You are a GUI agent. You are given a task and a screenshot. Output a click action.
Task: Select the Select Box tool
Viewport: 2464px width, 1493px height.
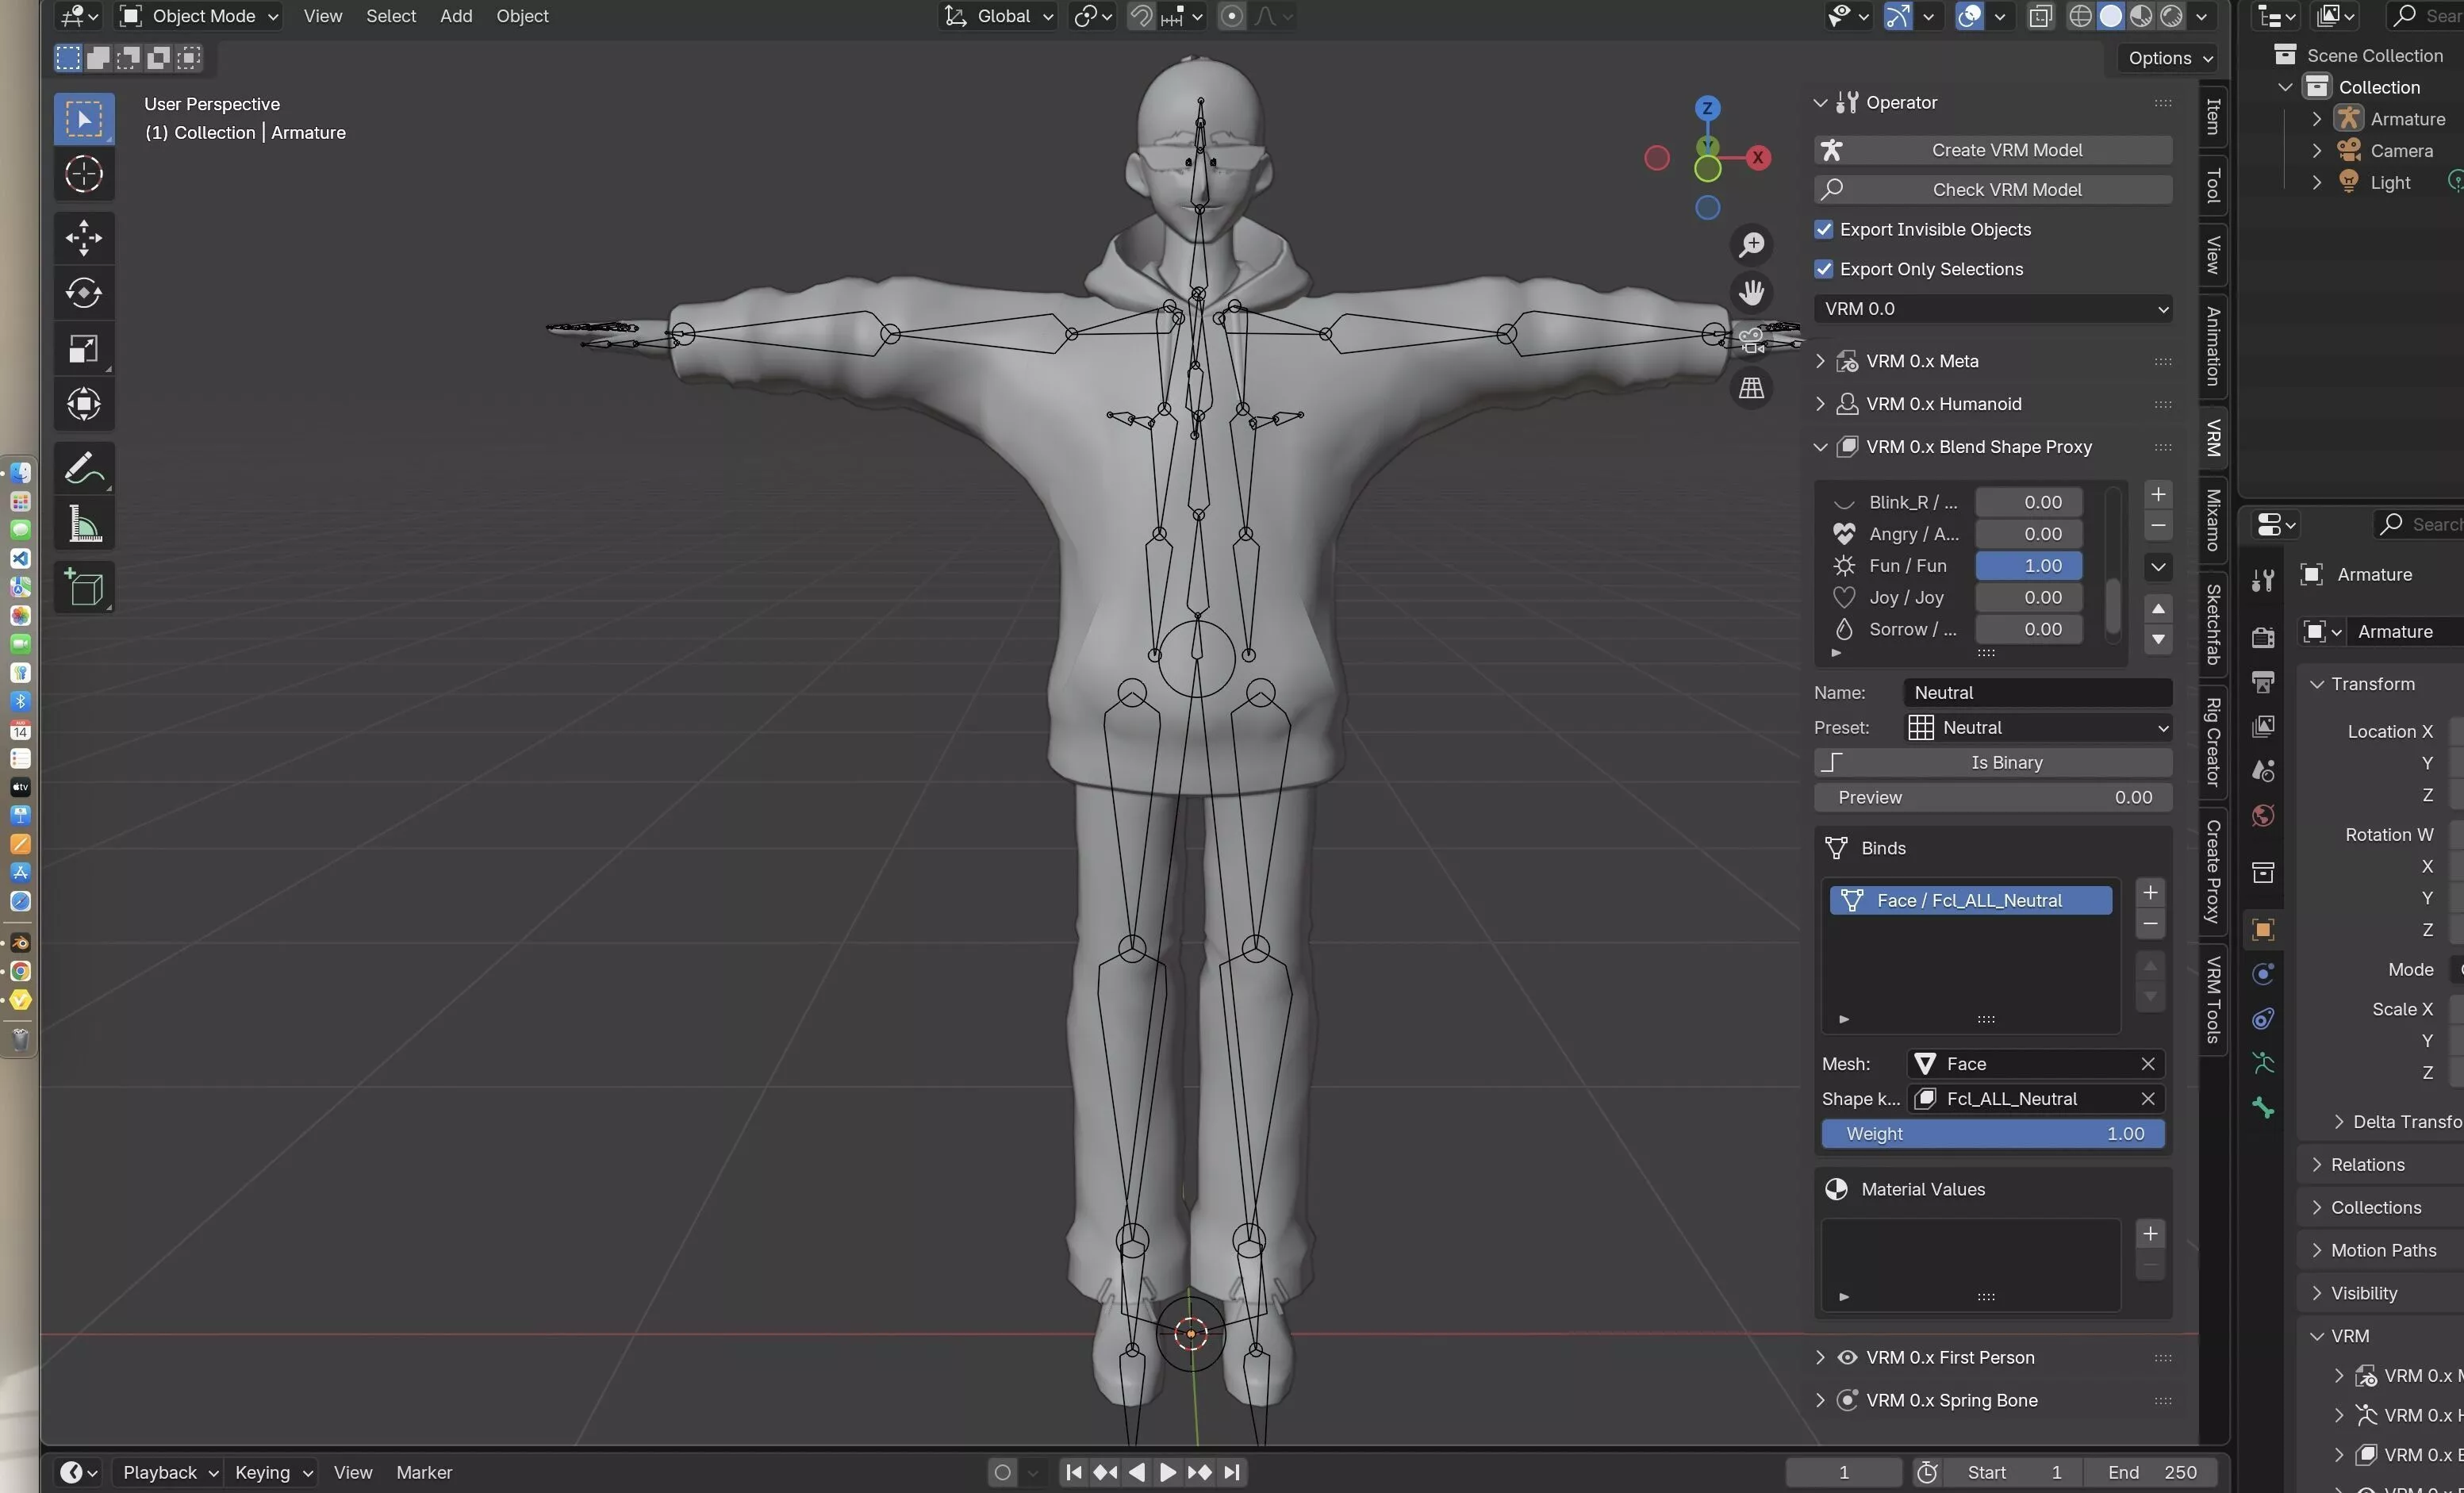pyautogui.click(x=84, y=119)
